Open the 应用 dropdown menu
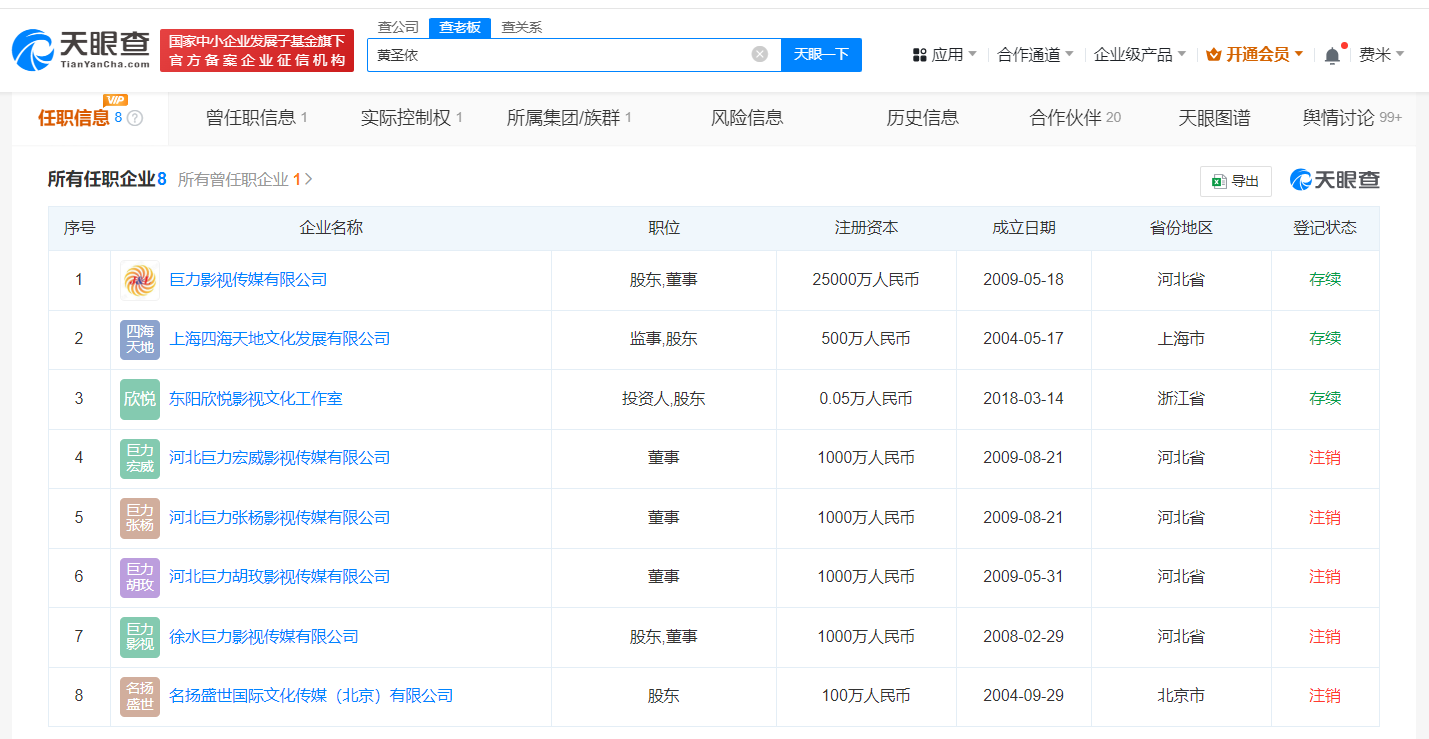 click(x=945, y=55)
